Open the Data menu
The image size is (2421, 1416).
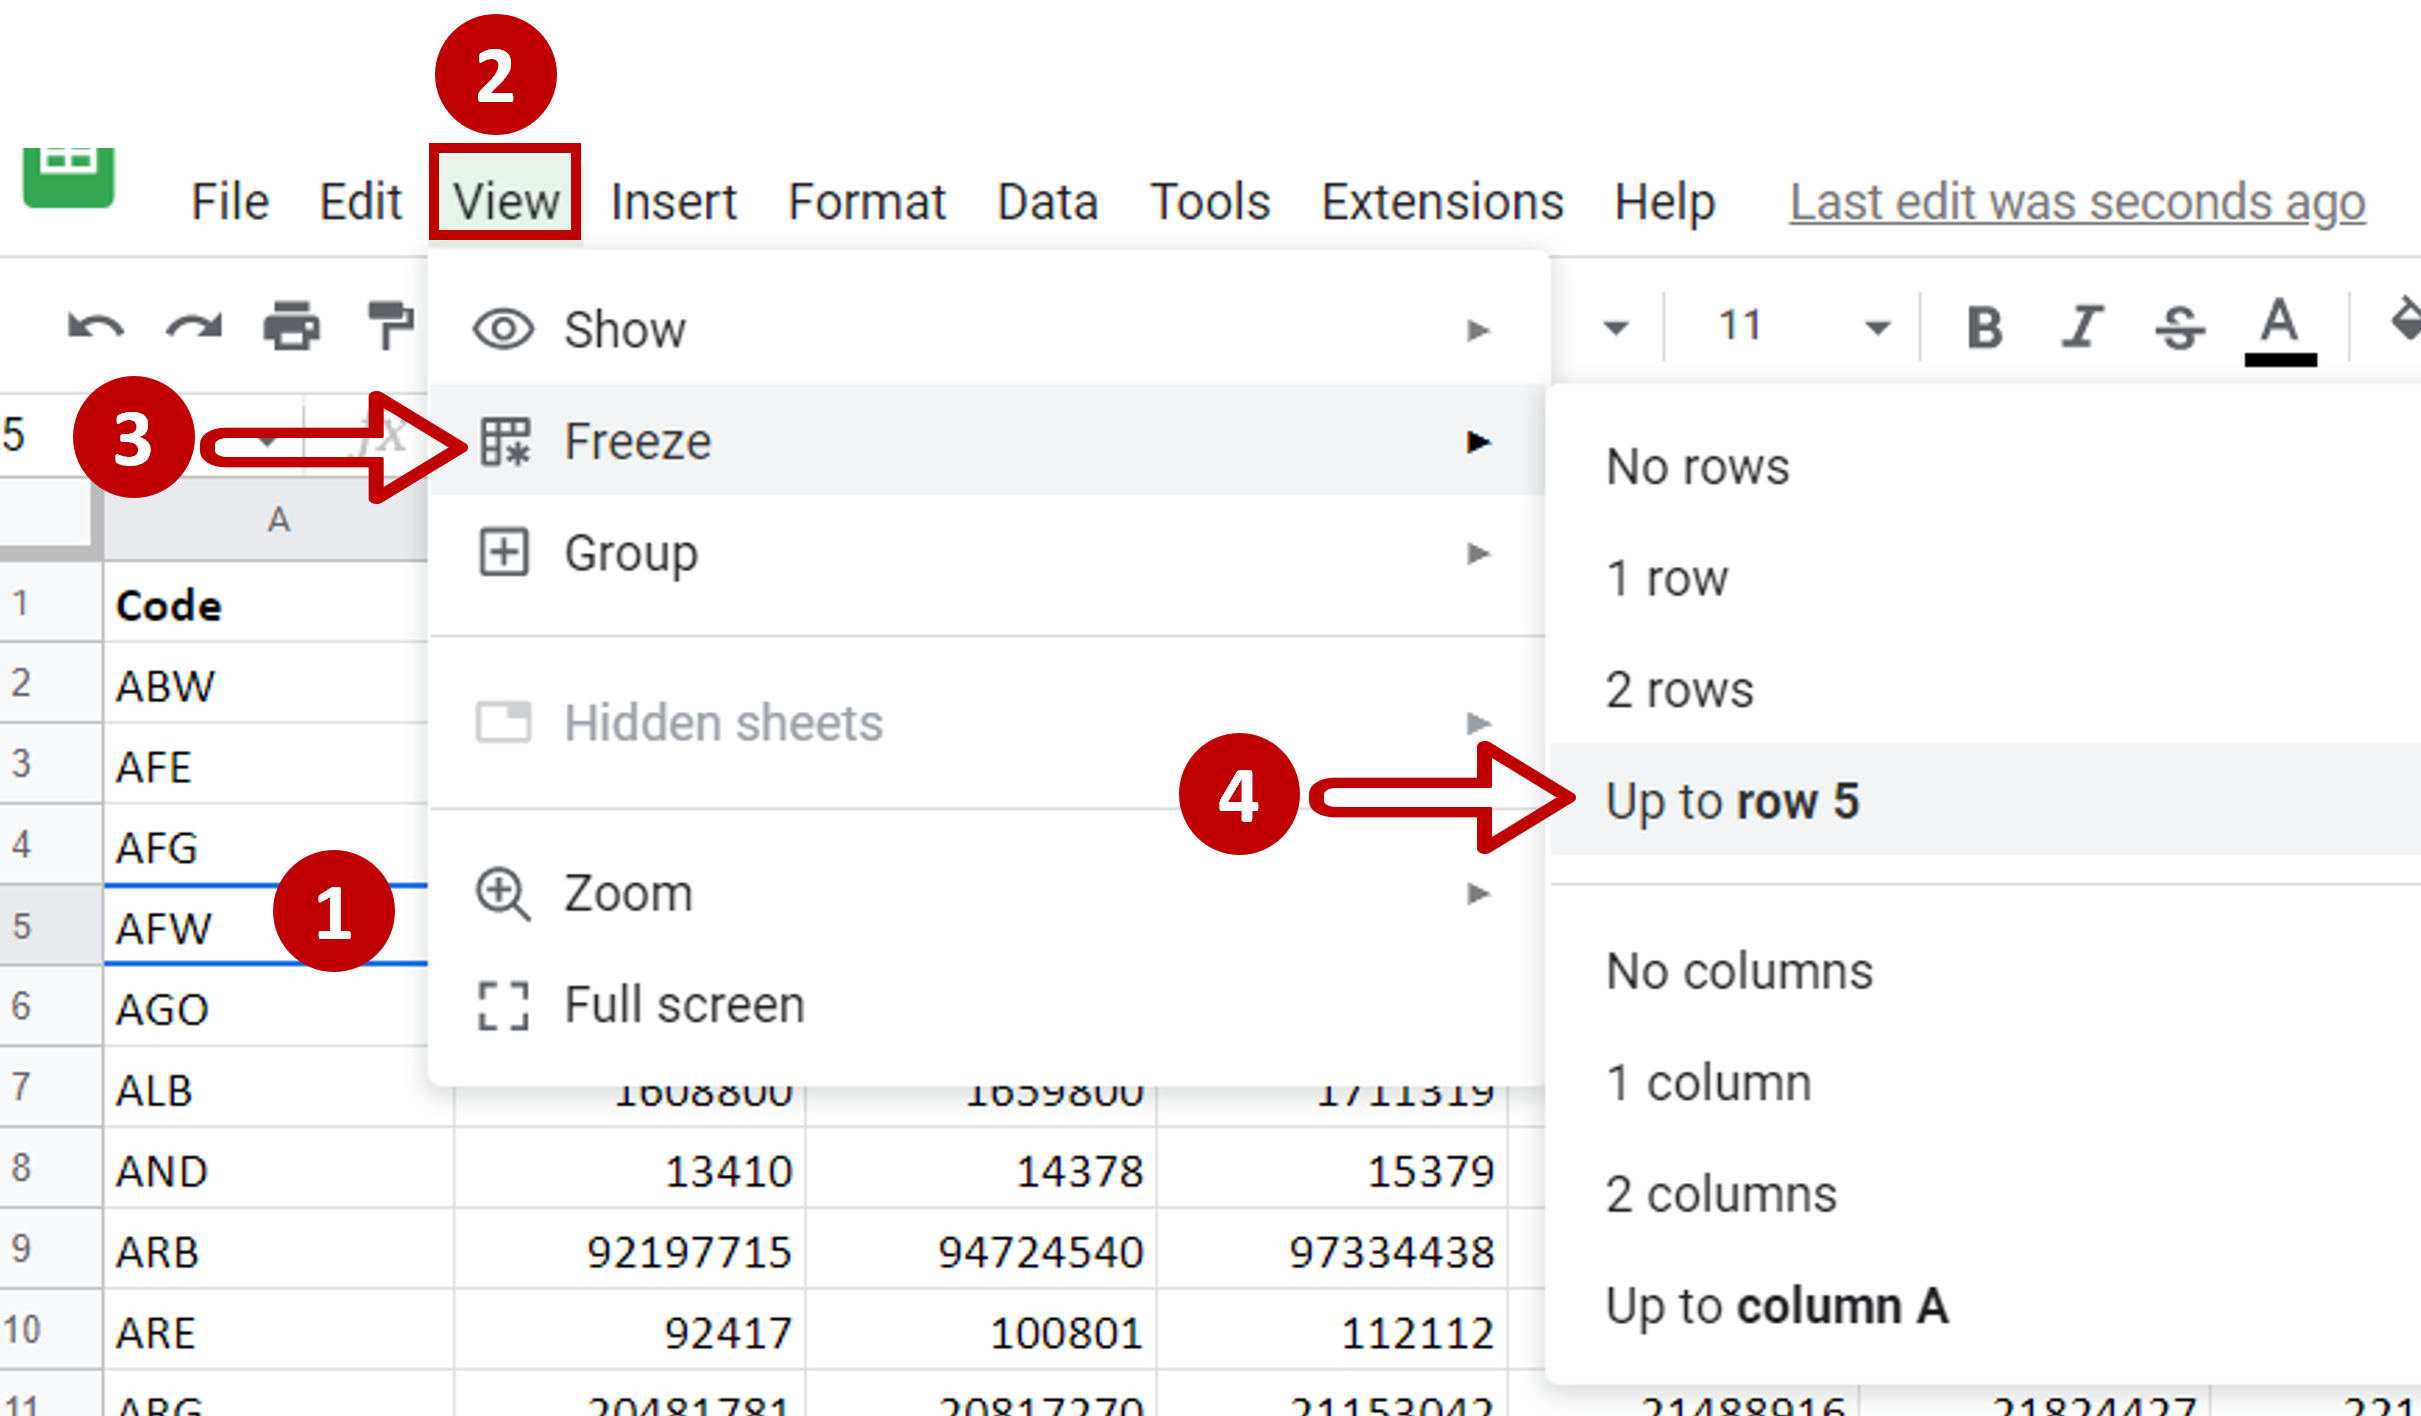click(x=1047, y=202)
